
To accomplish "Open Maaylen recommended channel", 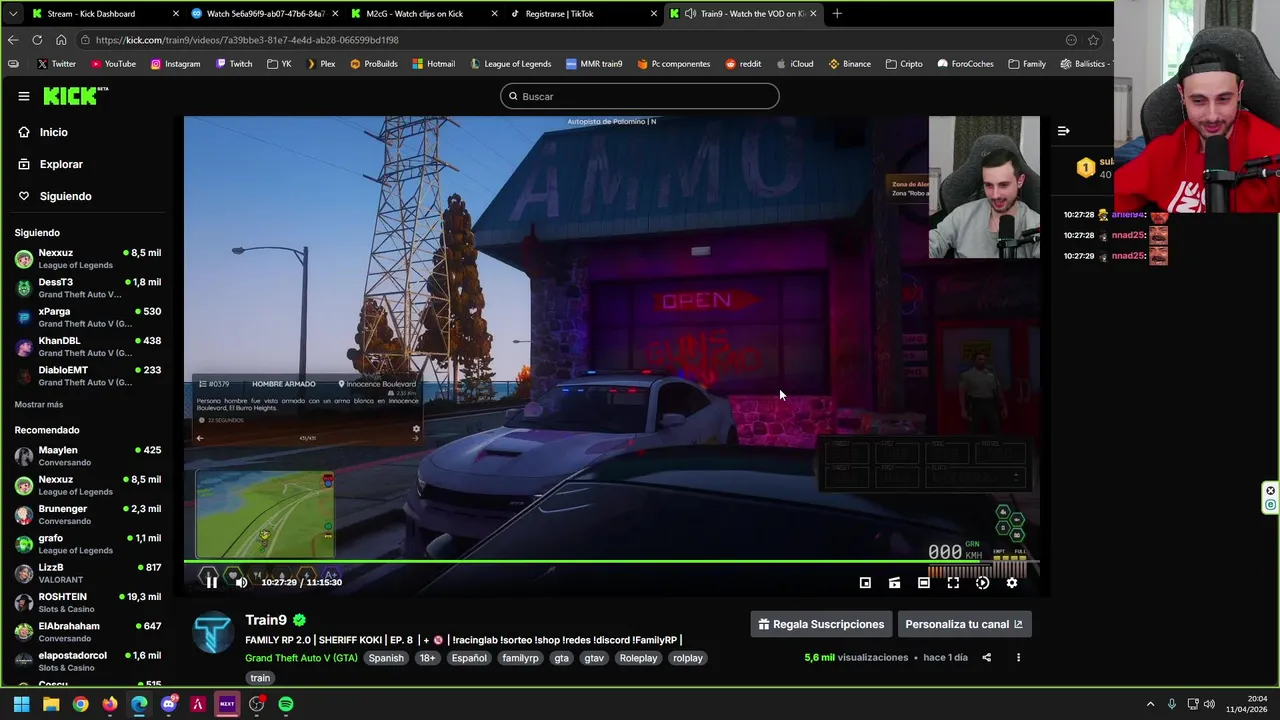I will pyautogui.click(x=88, y=456).
